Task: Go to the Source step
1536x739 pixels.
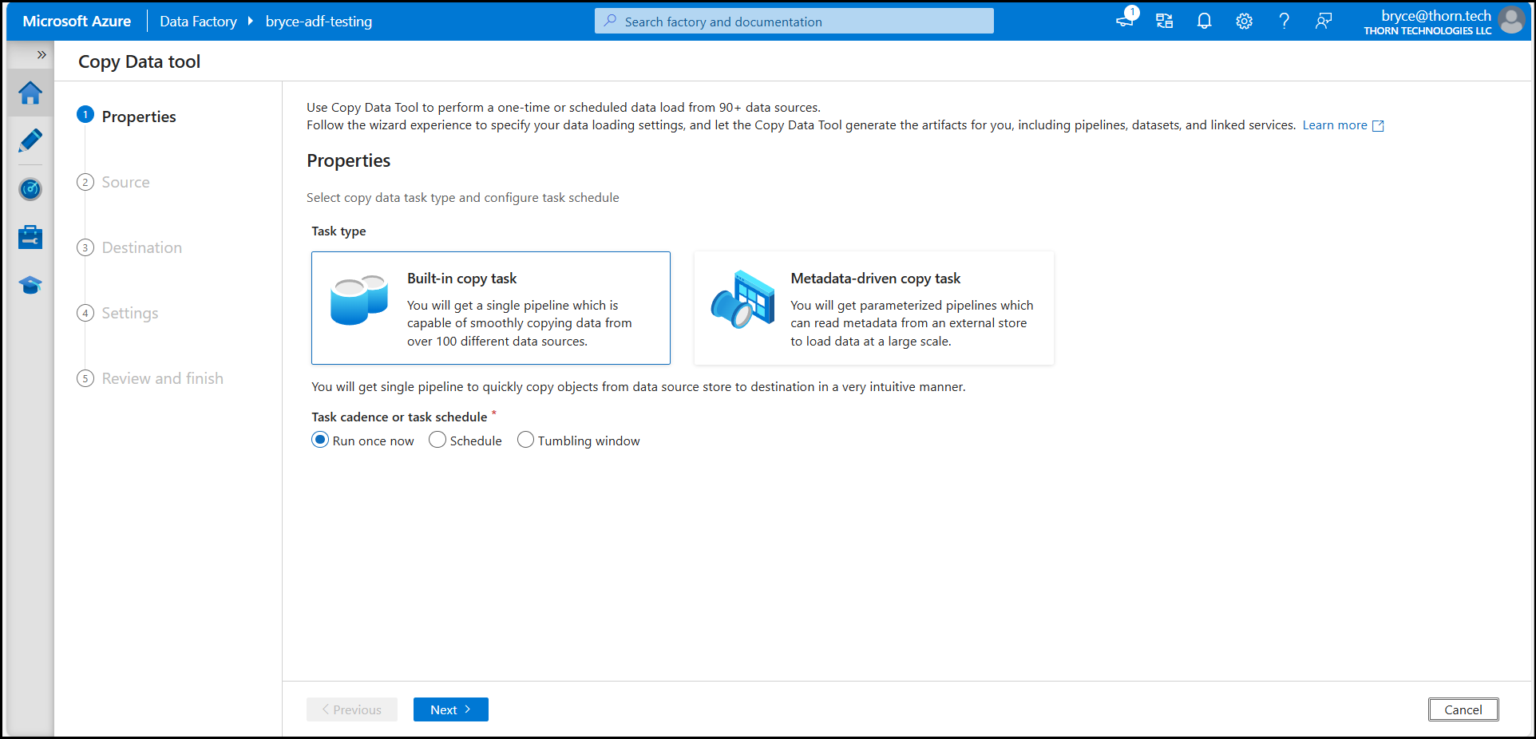Action: [125, 181]
